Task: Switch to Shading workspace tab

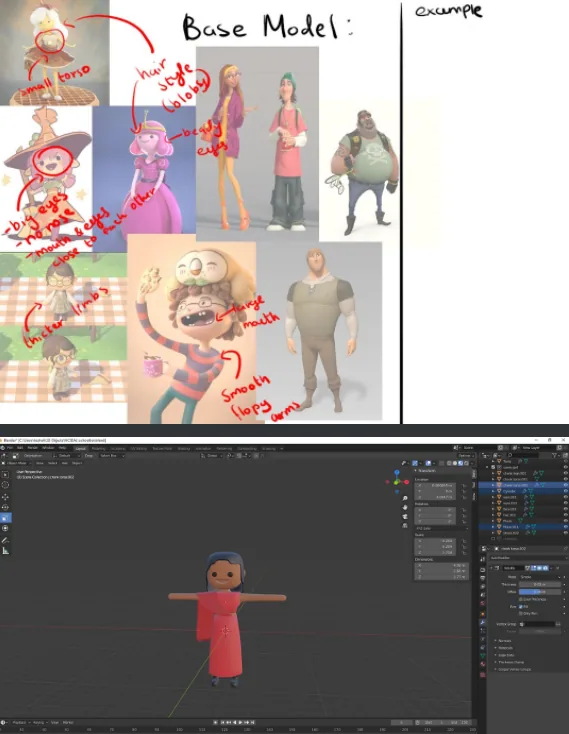Action: point(183,448)
